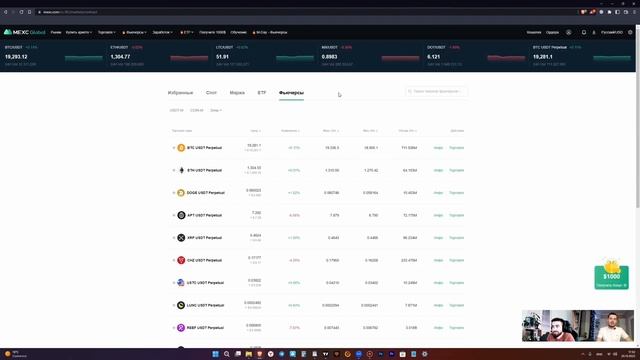This screenshot has height=360, width=640.
Task: Click the browser reload icon
Action: 21,12
